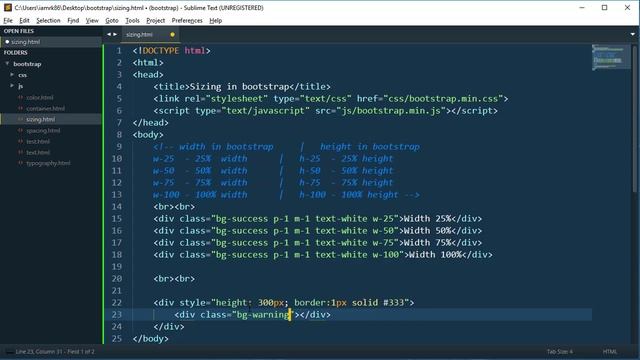Open the Selection menu
Screen dimensions: 640x360
tap(48, 20)
